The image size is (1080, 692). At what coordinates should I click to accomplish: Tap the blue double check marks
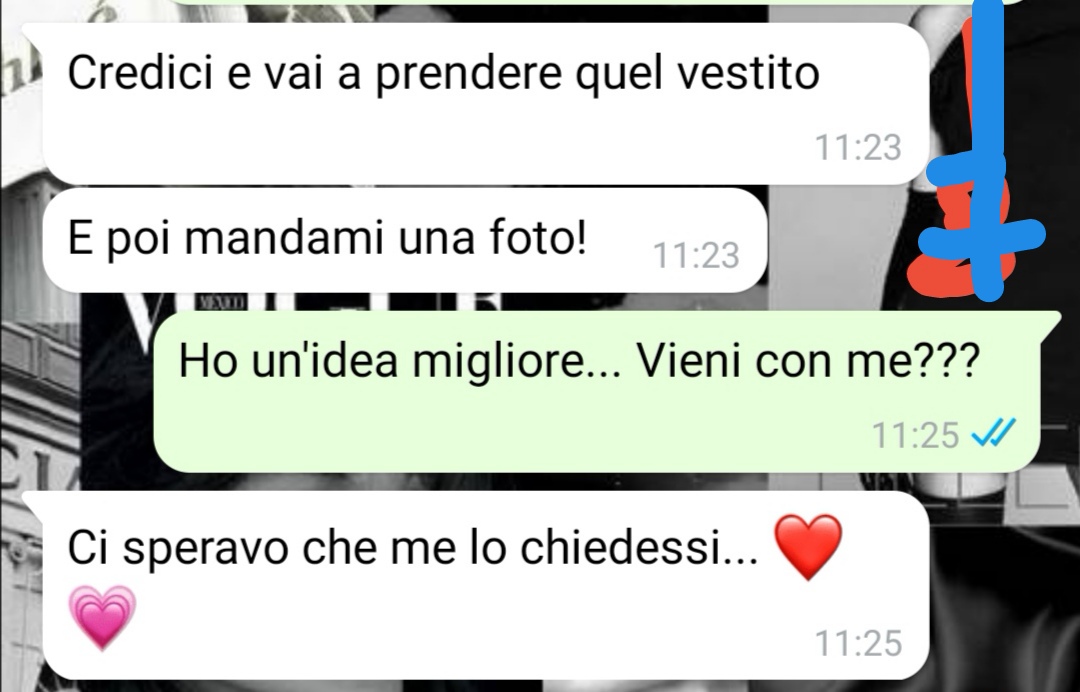click(x=993, y=434)
